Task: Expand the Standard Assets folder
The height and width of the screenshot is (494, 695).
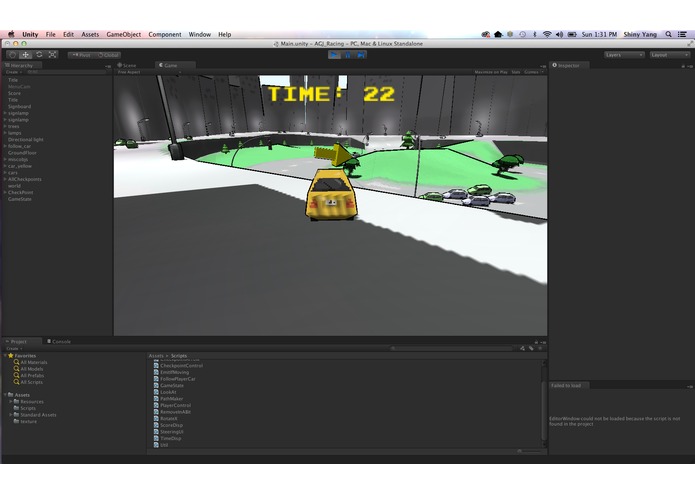Action: 11,415
